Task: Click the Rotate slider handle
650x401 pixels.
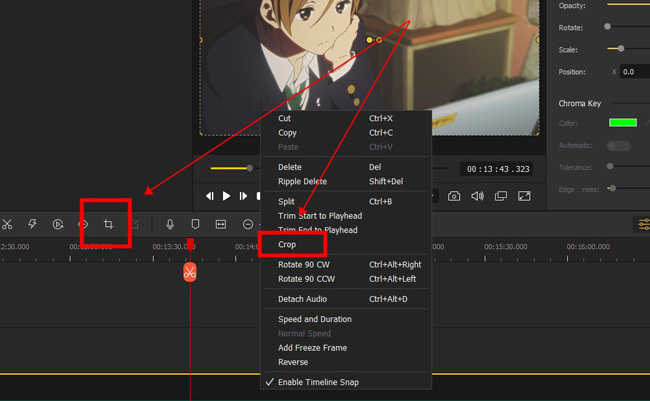Action: click(x=607, y=27)
